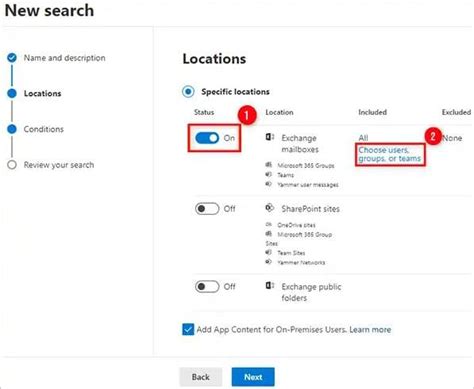The height and width of the screenshot is (389, 474).
Task: Click the None value under Excluded
Action: coord(452,138)
